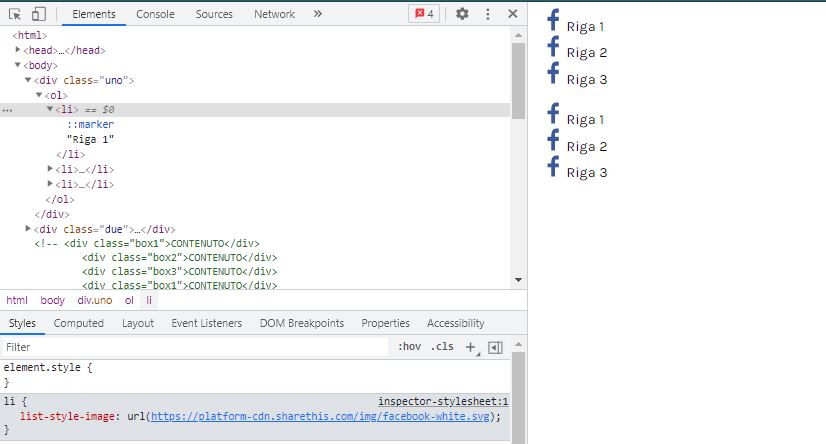Expand the head element node

(19, 50)
